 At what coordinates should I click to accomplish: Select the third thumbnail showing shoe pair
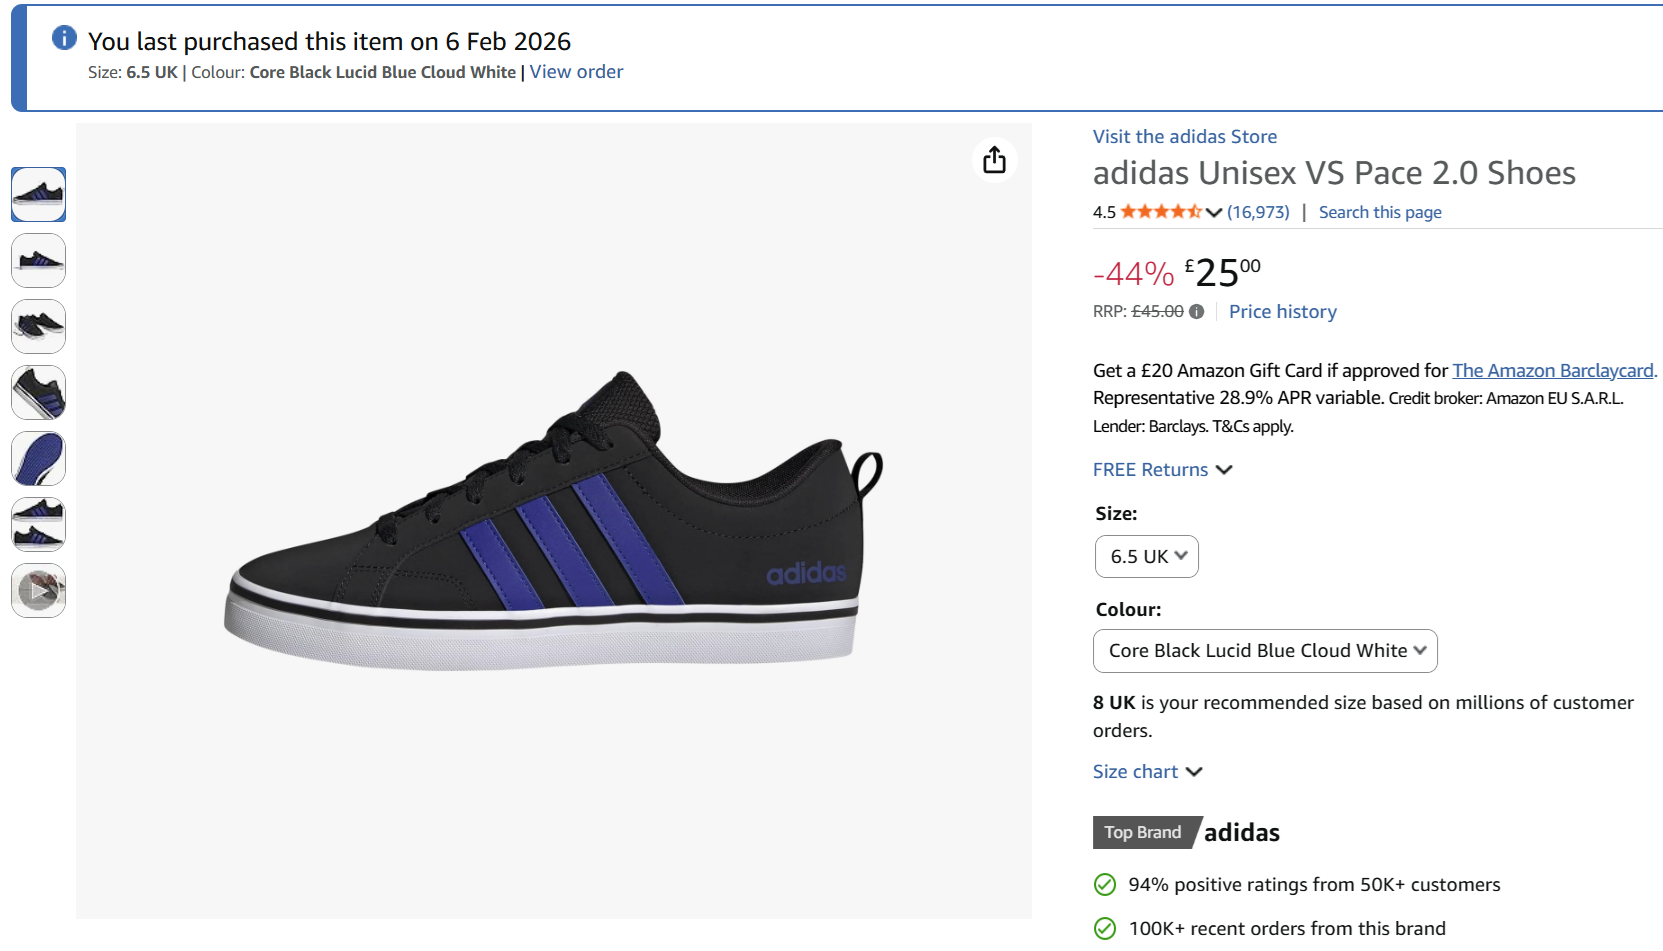coord(39,326)
